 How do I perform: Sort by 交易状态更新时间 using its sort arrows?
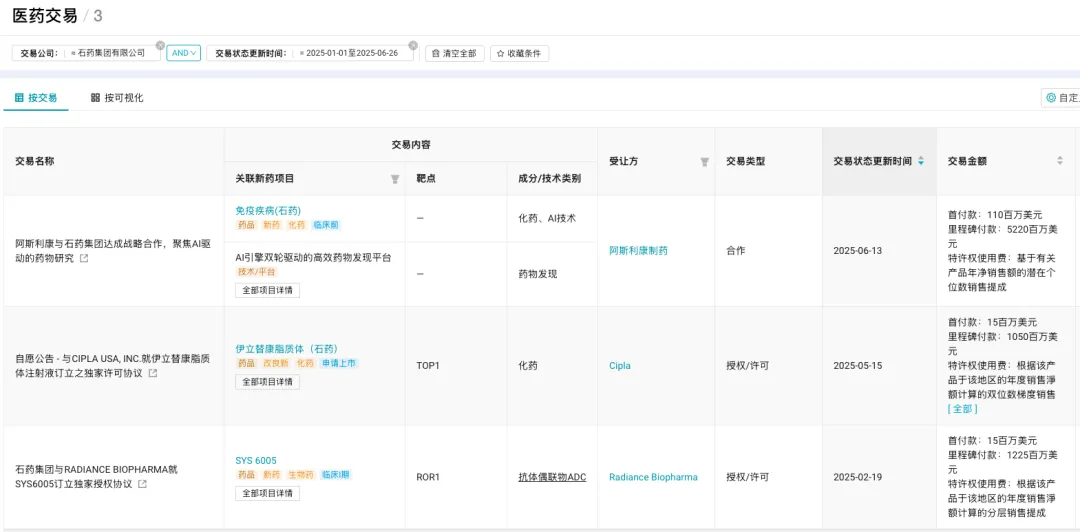[921, 161]
